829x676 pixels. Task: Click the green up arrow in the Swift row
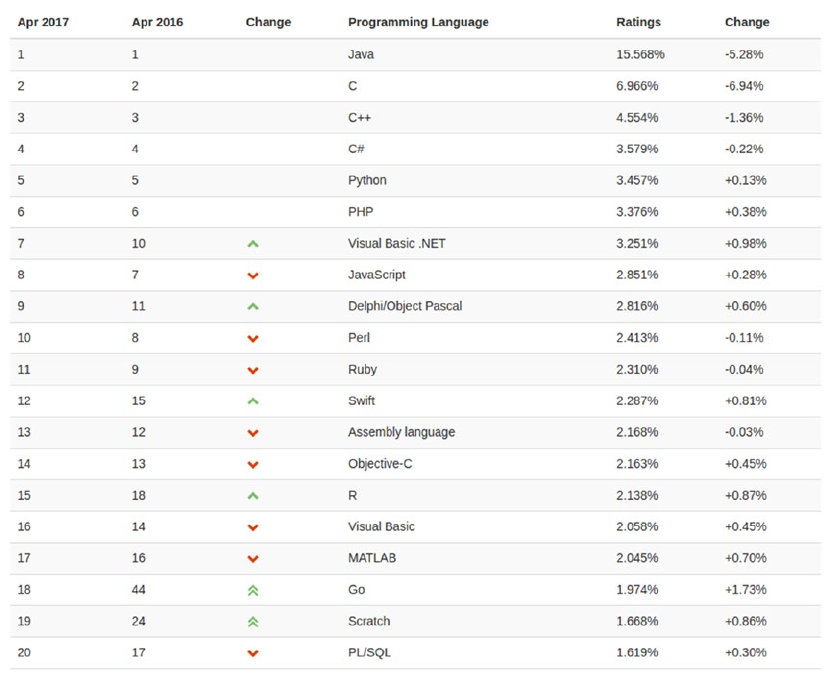[x=253, y=401]
